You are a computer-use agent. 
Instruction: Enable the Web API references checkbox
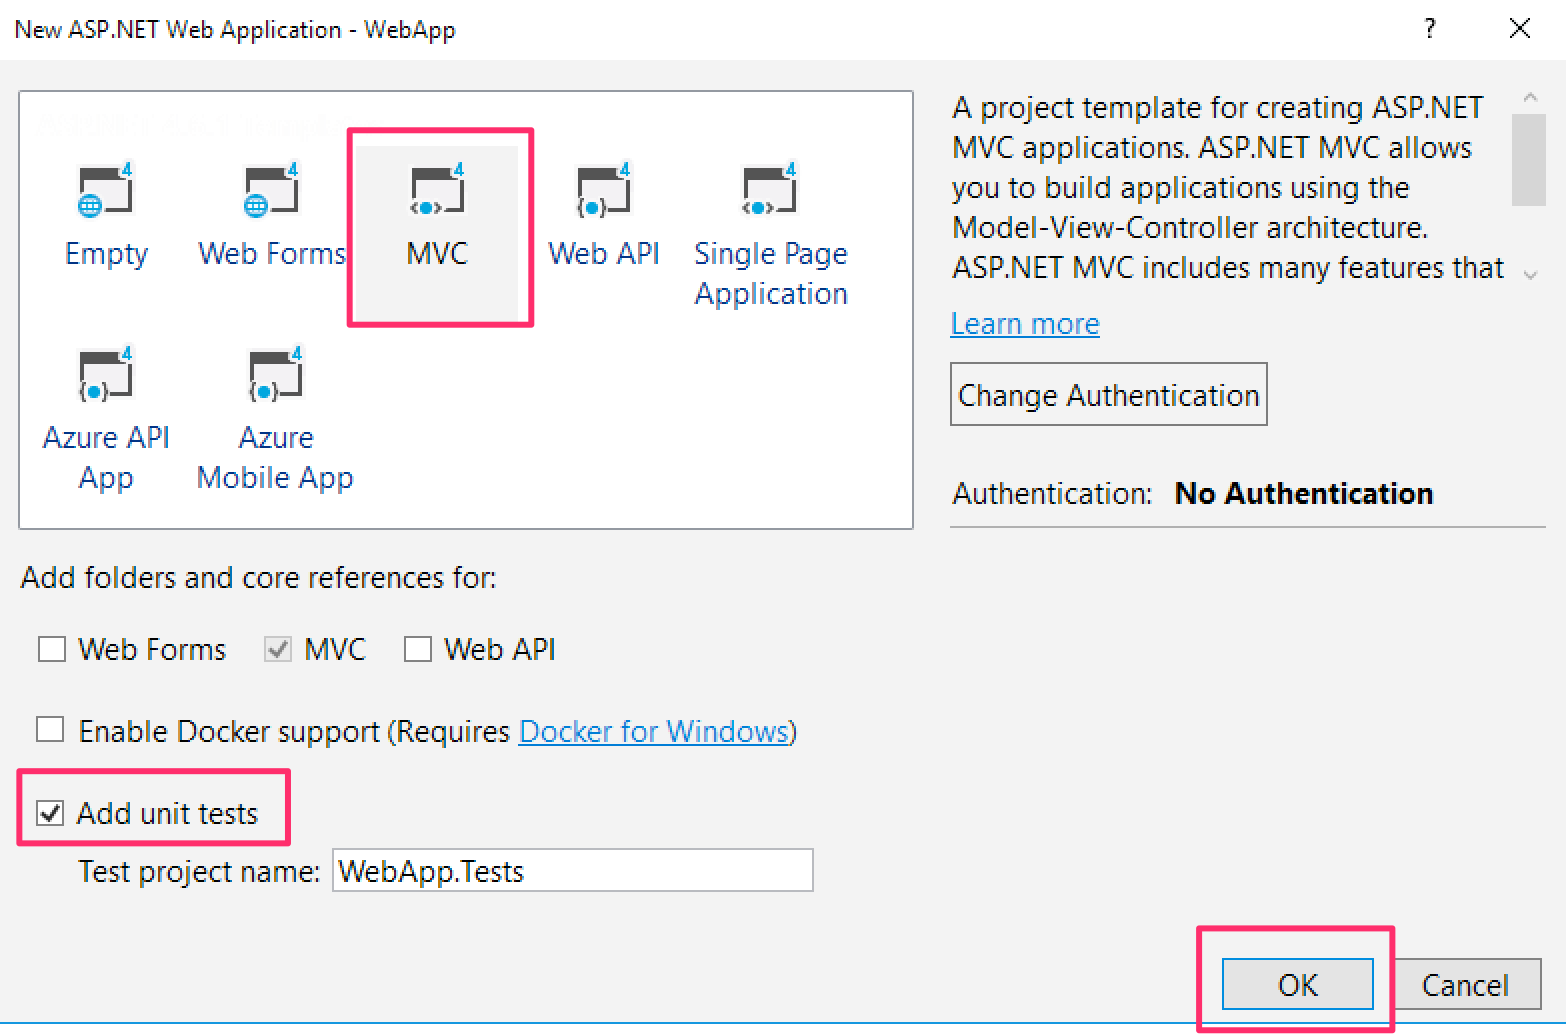pyautogui.click(x=418, y=649)
